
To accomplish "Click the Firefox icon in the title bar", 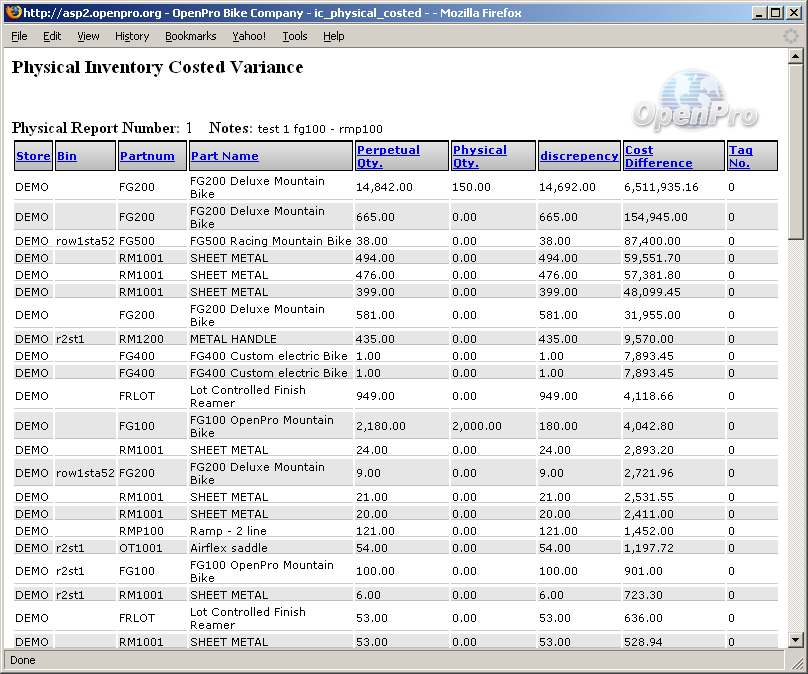I will coord(12,13).
